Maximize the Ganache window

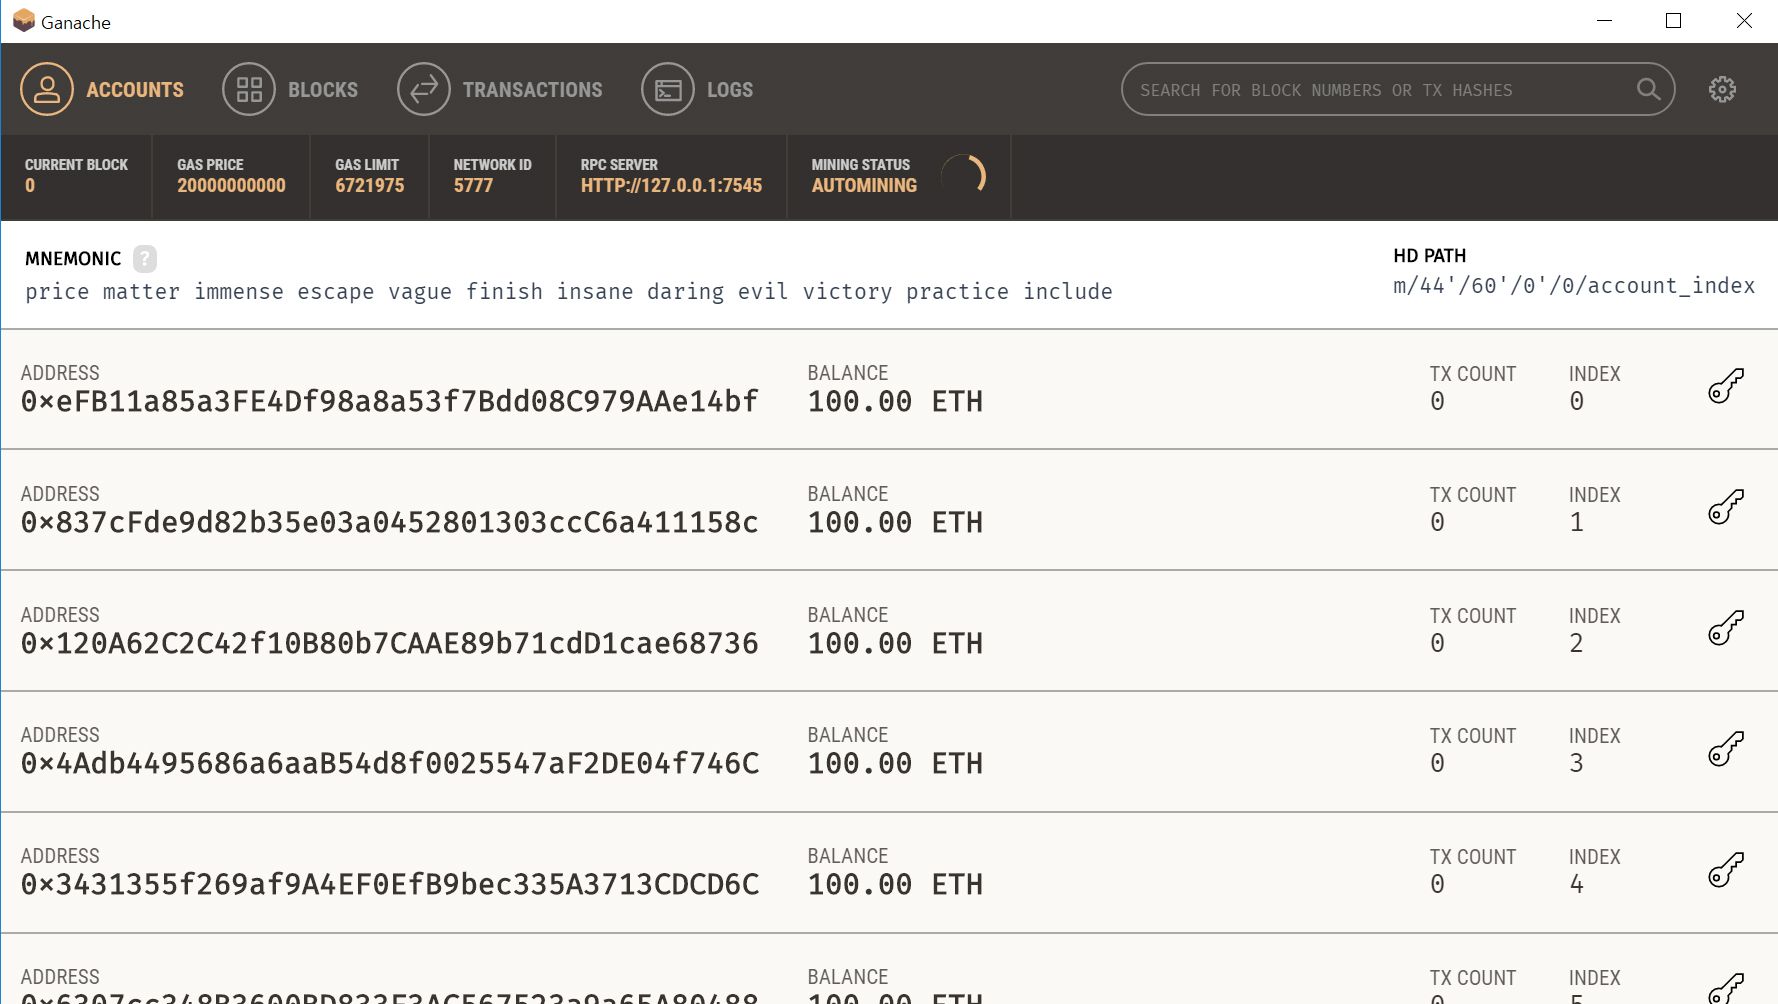(1673, 21)
